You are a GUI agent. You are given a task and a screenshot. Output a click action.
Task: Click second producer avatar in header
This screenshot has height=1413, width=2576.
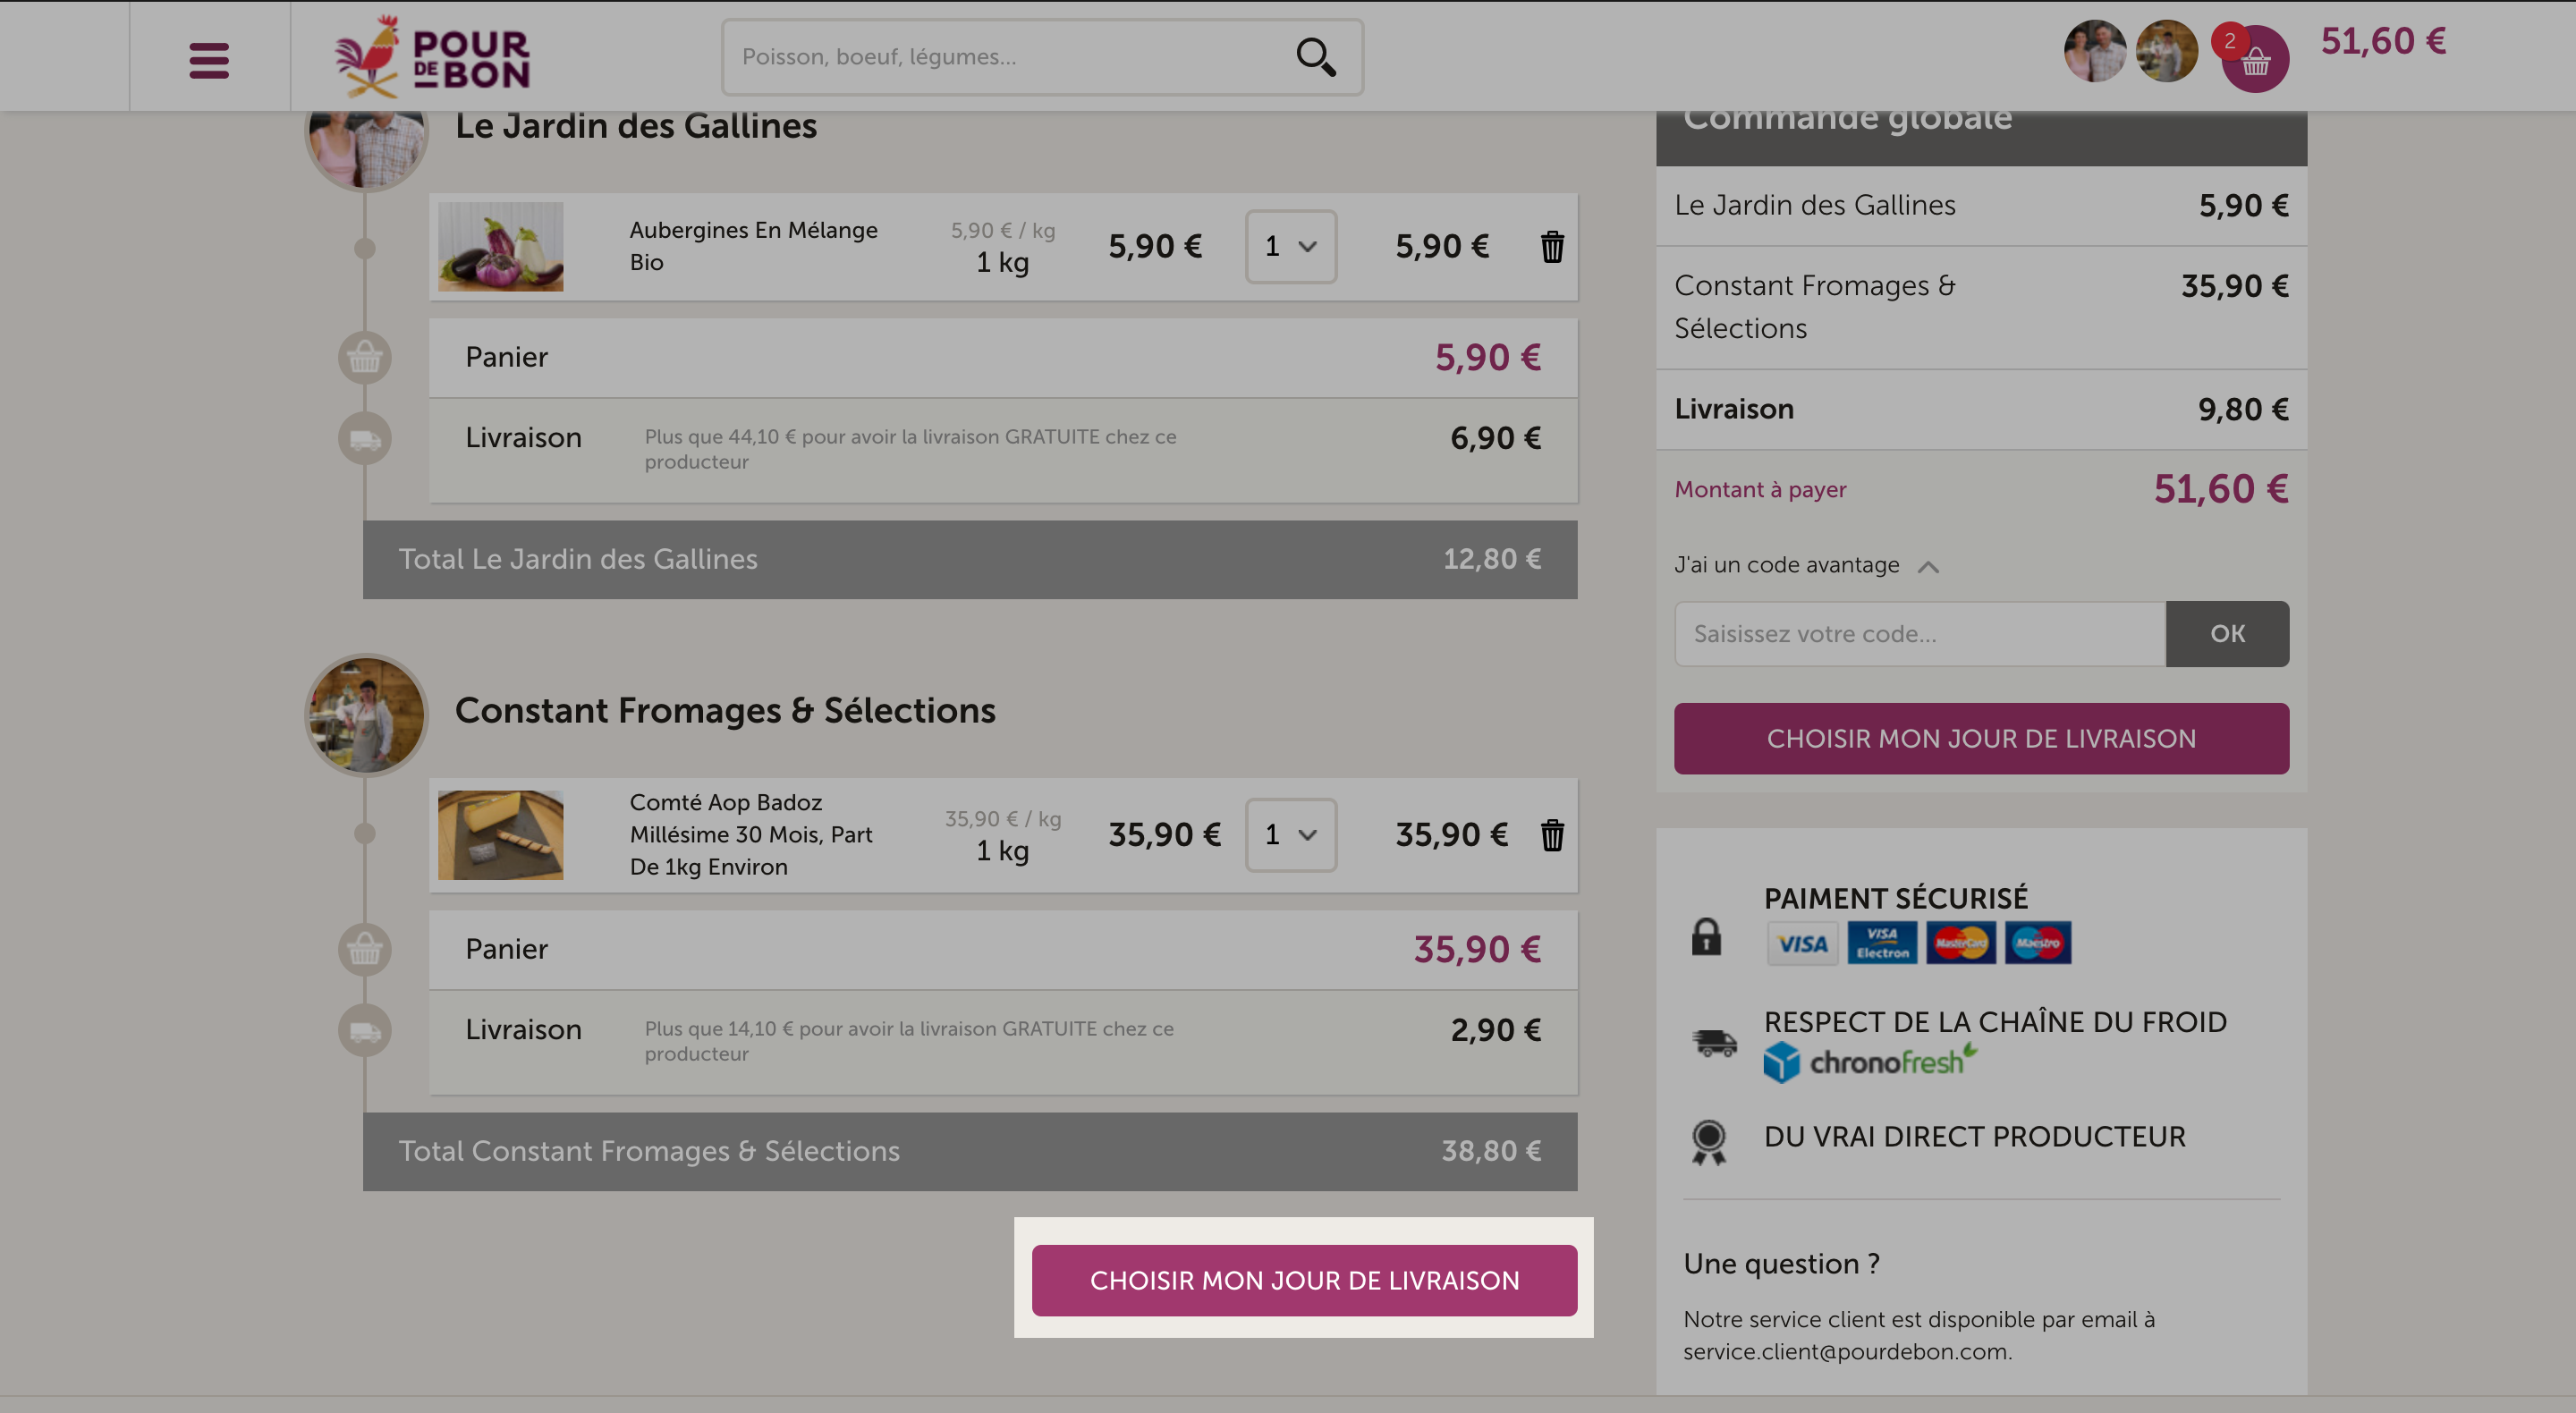coord(2166,51)
